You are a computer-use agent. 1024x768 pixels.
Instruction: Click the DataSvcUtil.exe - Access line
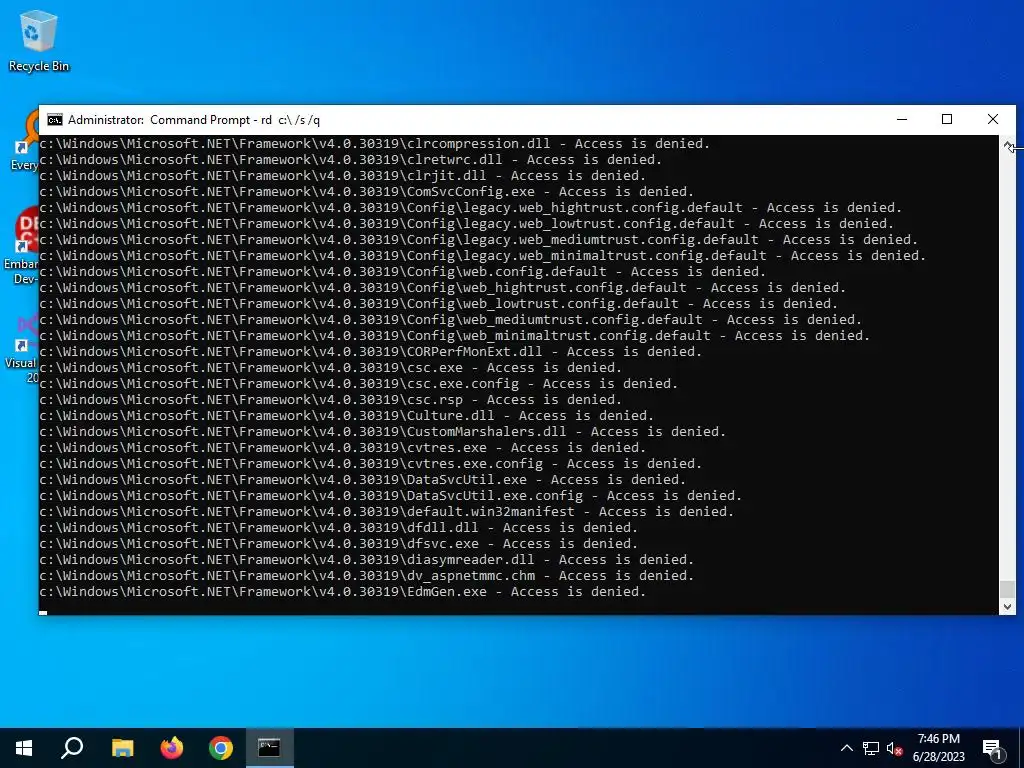click(x=363, y=479)
